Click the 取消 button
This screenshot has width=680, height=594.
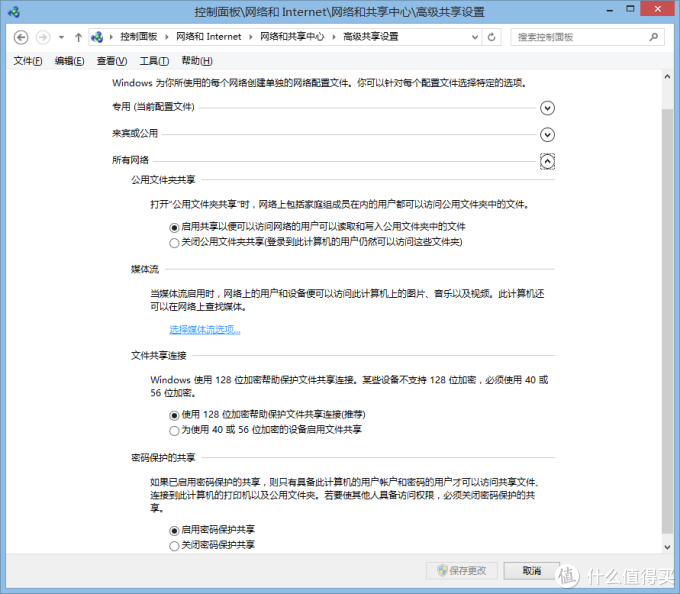click(532, 571)
